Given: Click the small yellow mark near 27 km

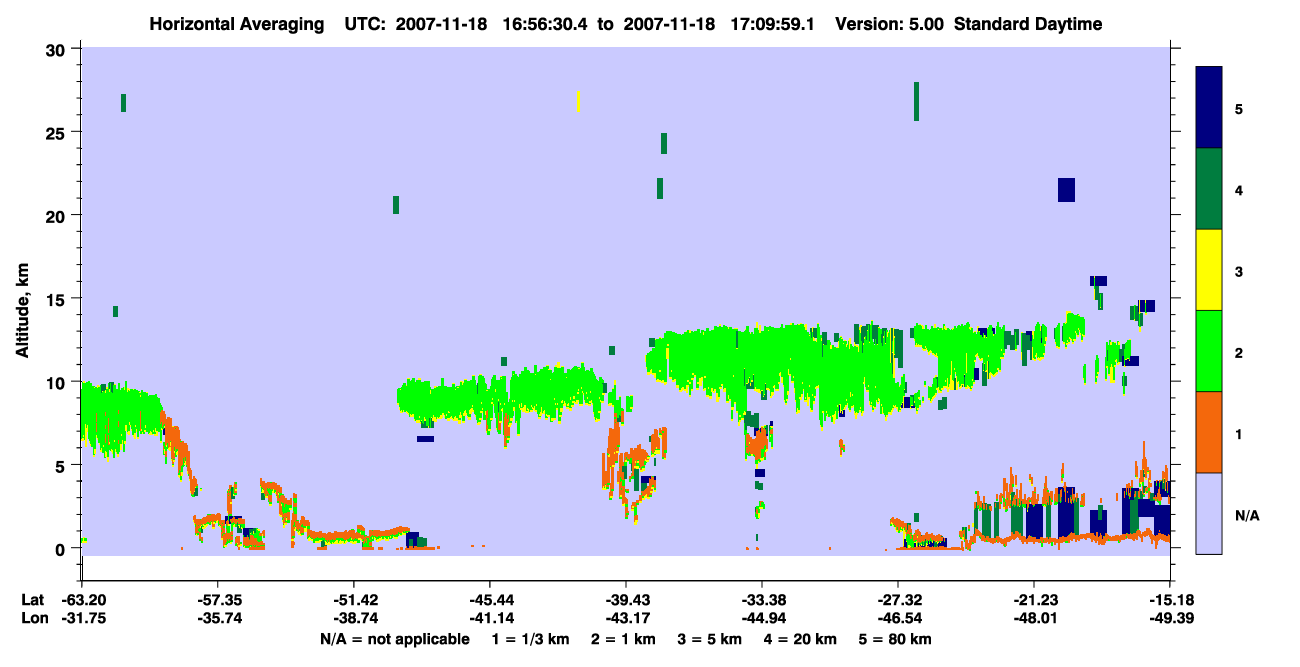Looking at the screenshot, I should pyautogui.click(x=578, y=101).
